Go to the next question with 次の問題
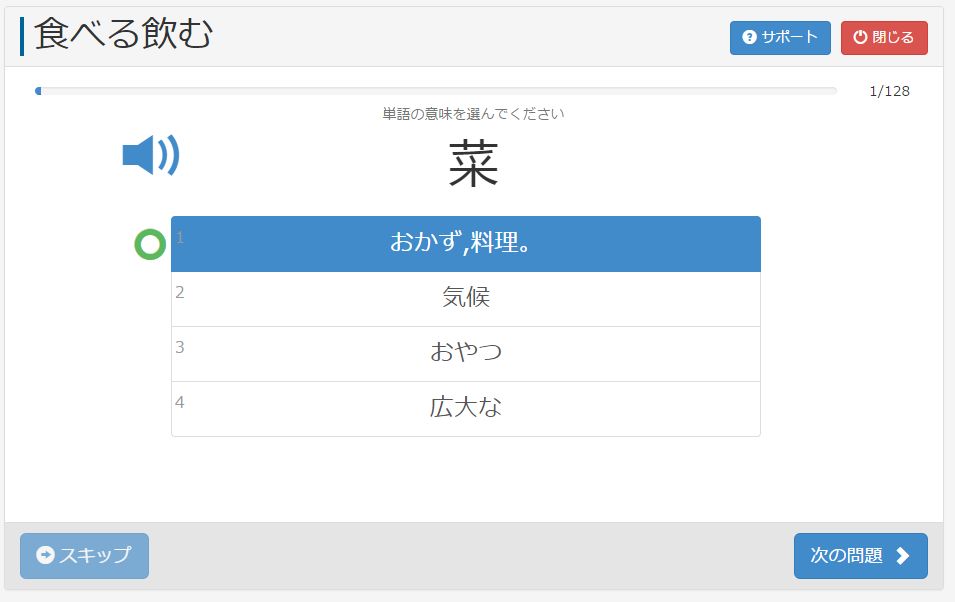Screen dimensions: 955x602 tap(860, 556)
